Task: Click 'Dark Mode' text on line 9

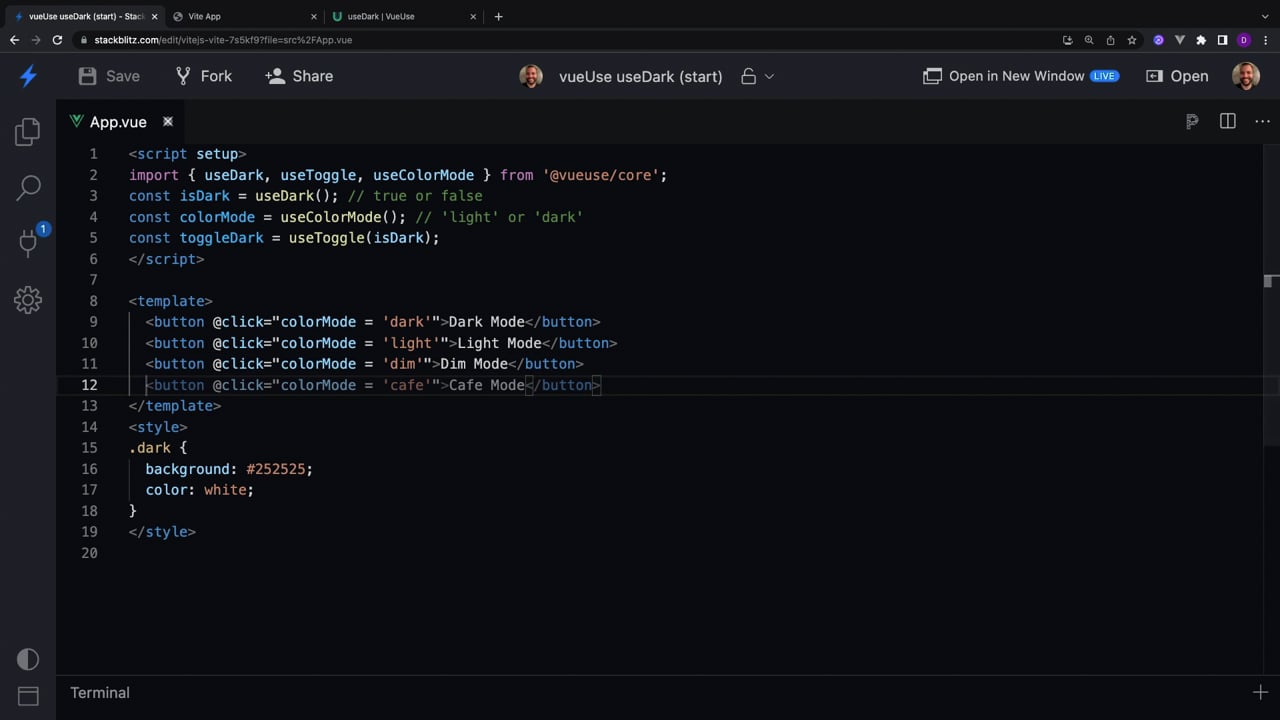Action: 487,322
